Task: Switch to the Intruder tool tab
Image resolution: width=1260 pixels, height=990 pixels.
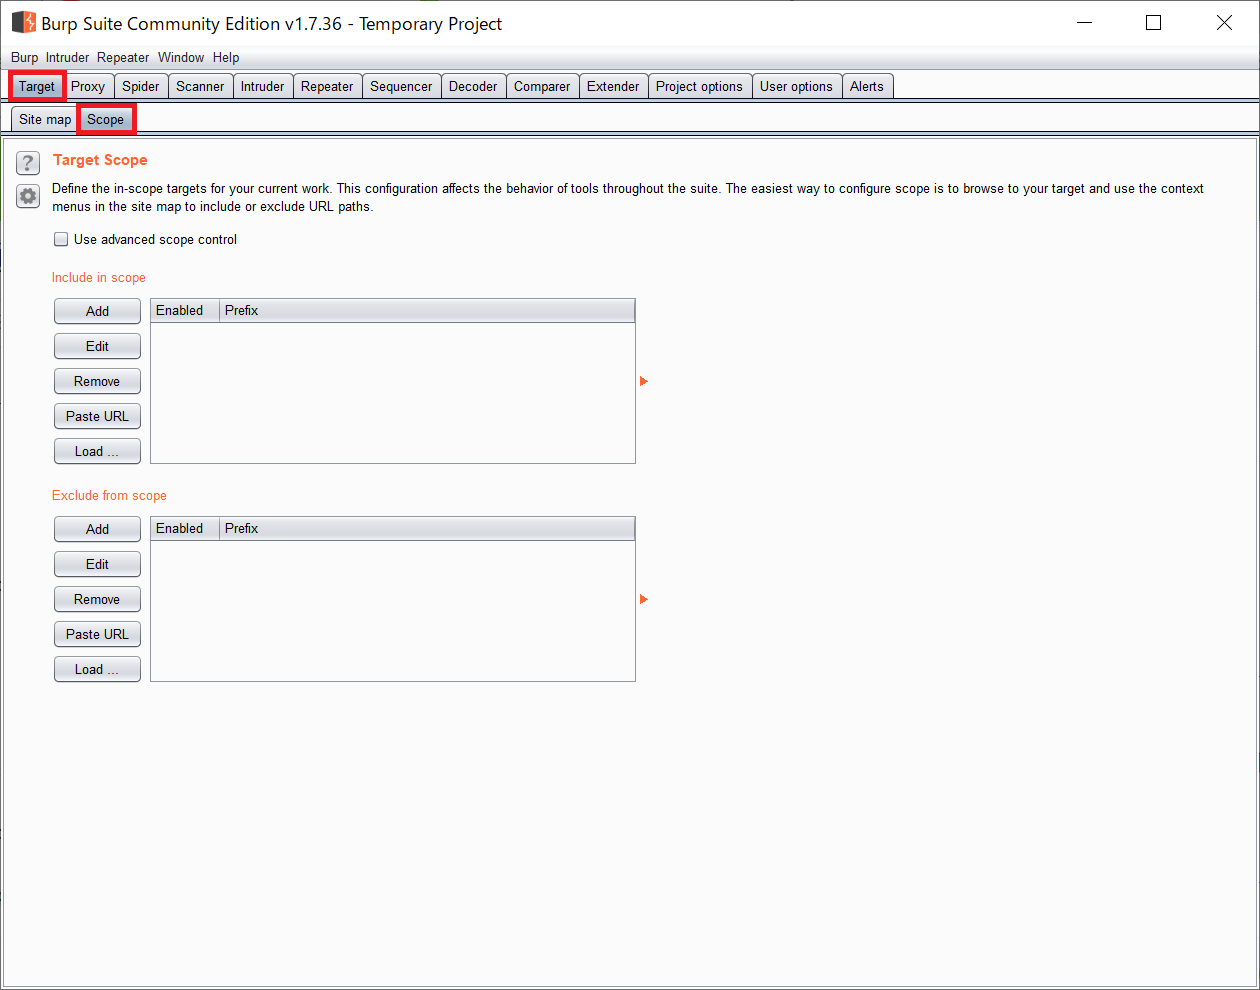Action: (262, 86)
